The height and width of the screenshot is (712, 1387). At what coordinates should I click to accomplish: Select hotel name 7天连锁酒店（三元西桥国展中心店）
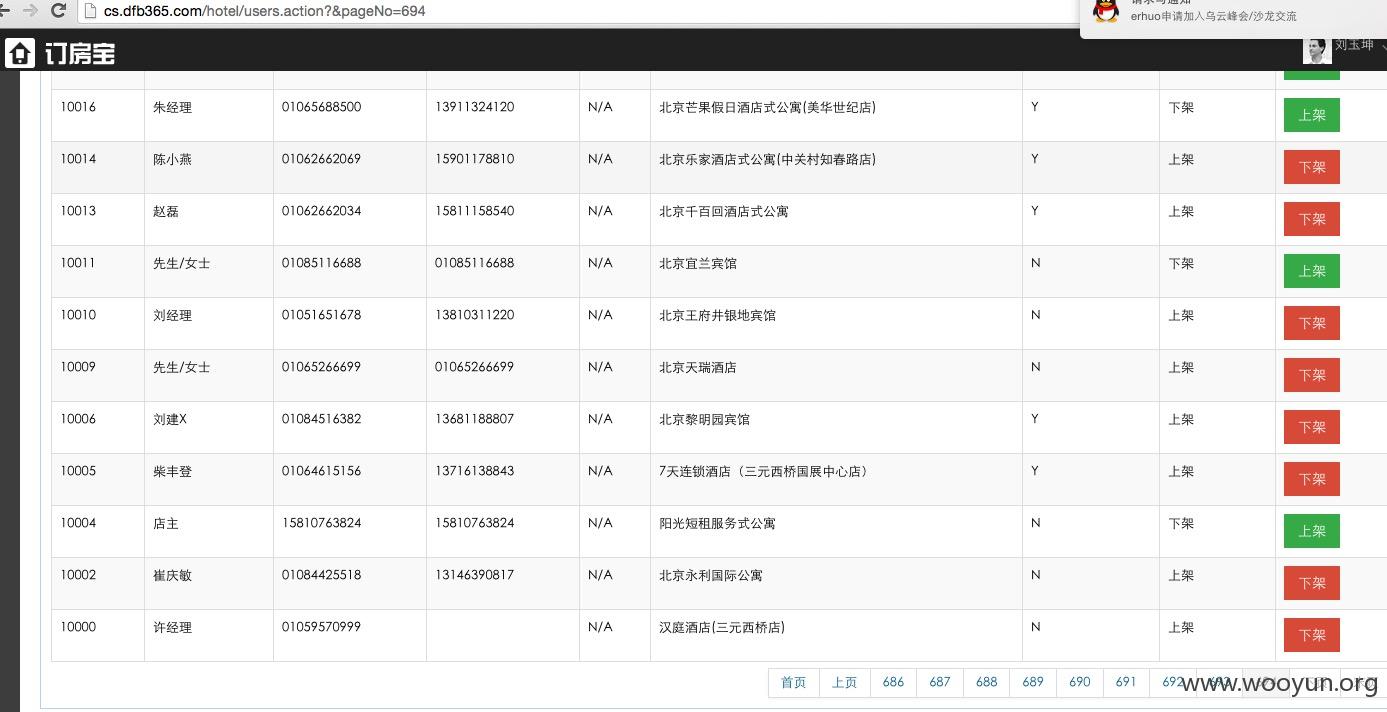pyautogui.click(x=763, y=471)
